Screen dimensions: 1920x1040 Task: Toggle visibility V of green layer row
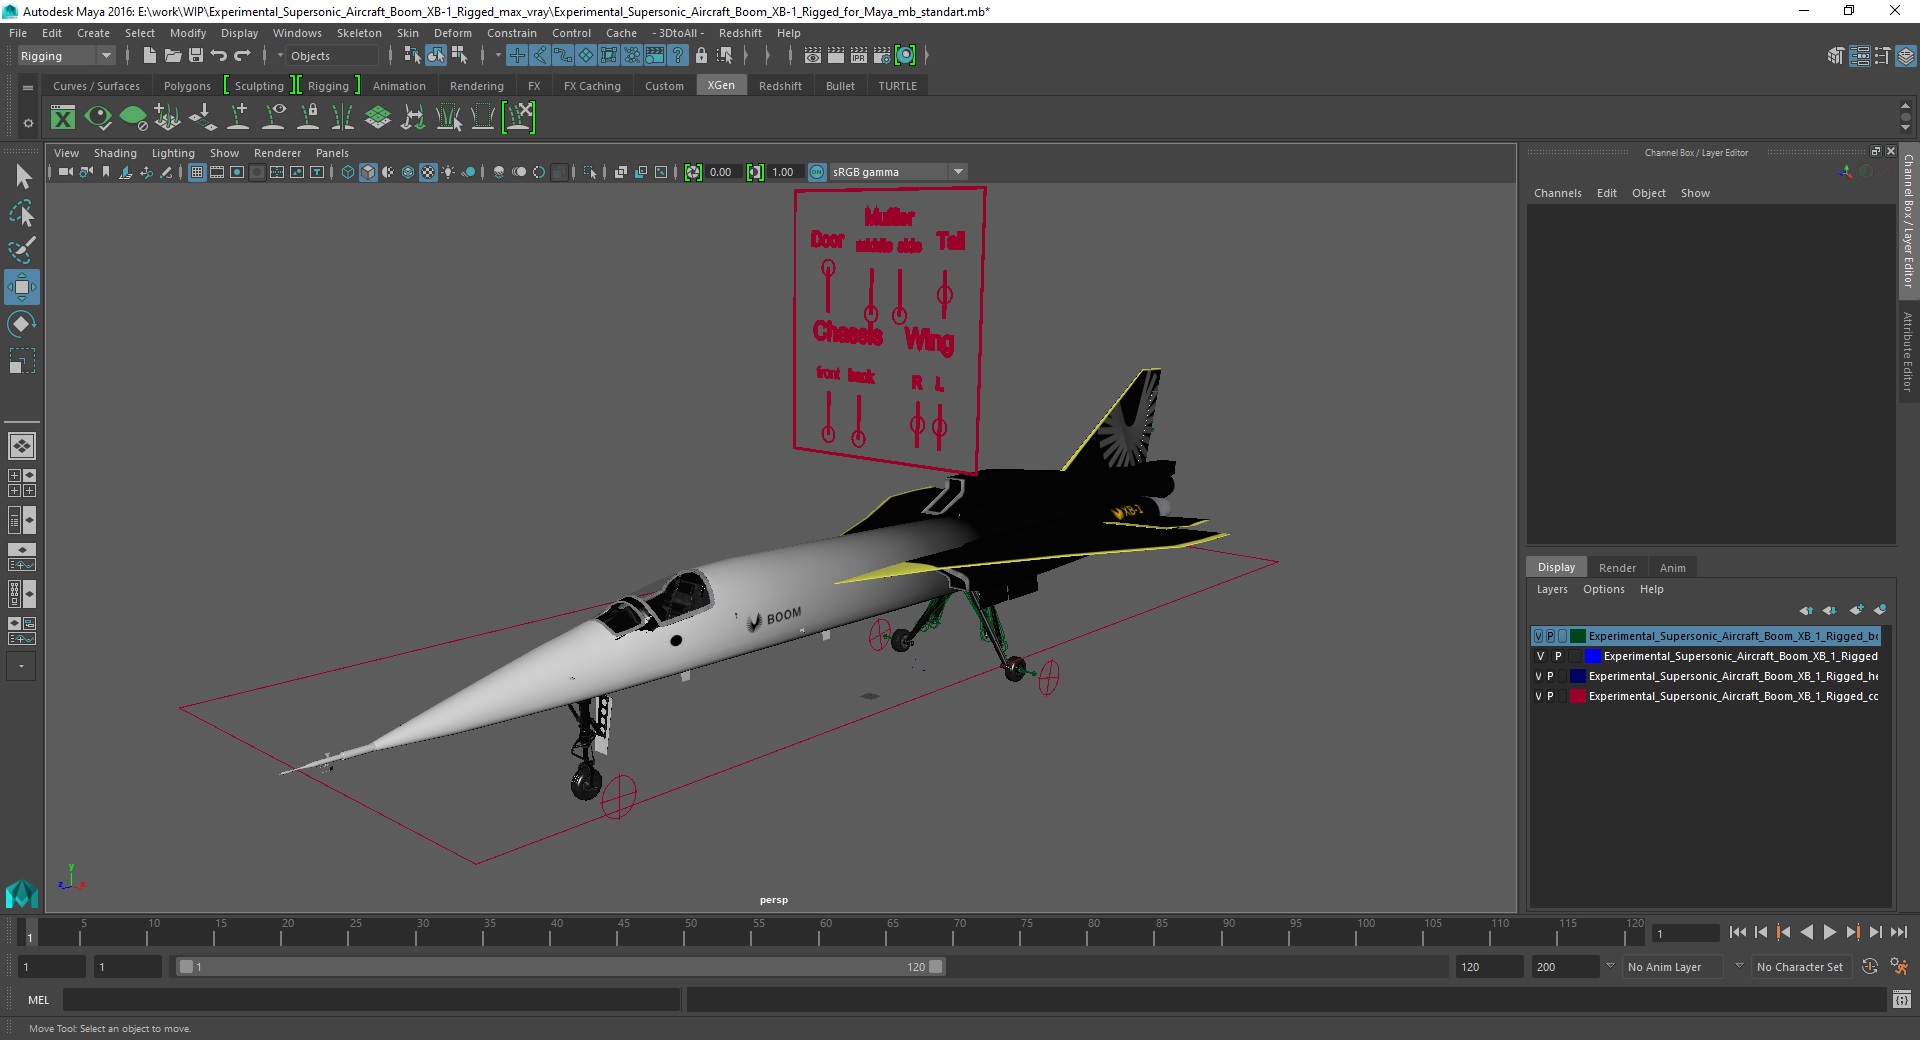point(1539,636)
